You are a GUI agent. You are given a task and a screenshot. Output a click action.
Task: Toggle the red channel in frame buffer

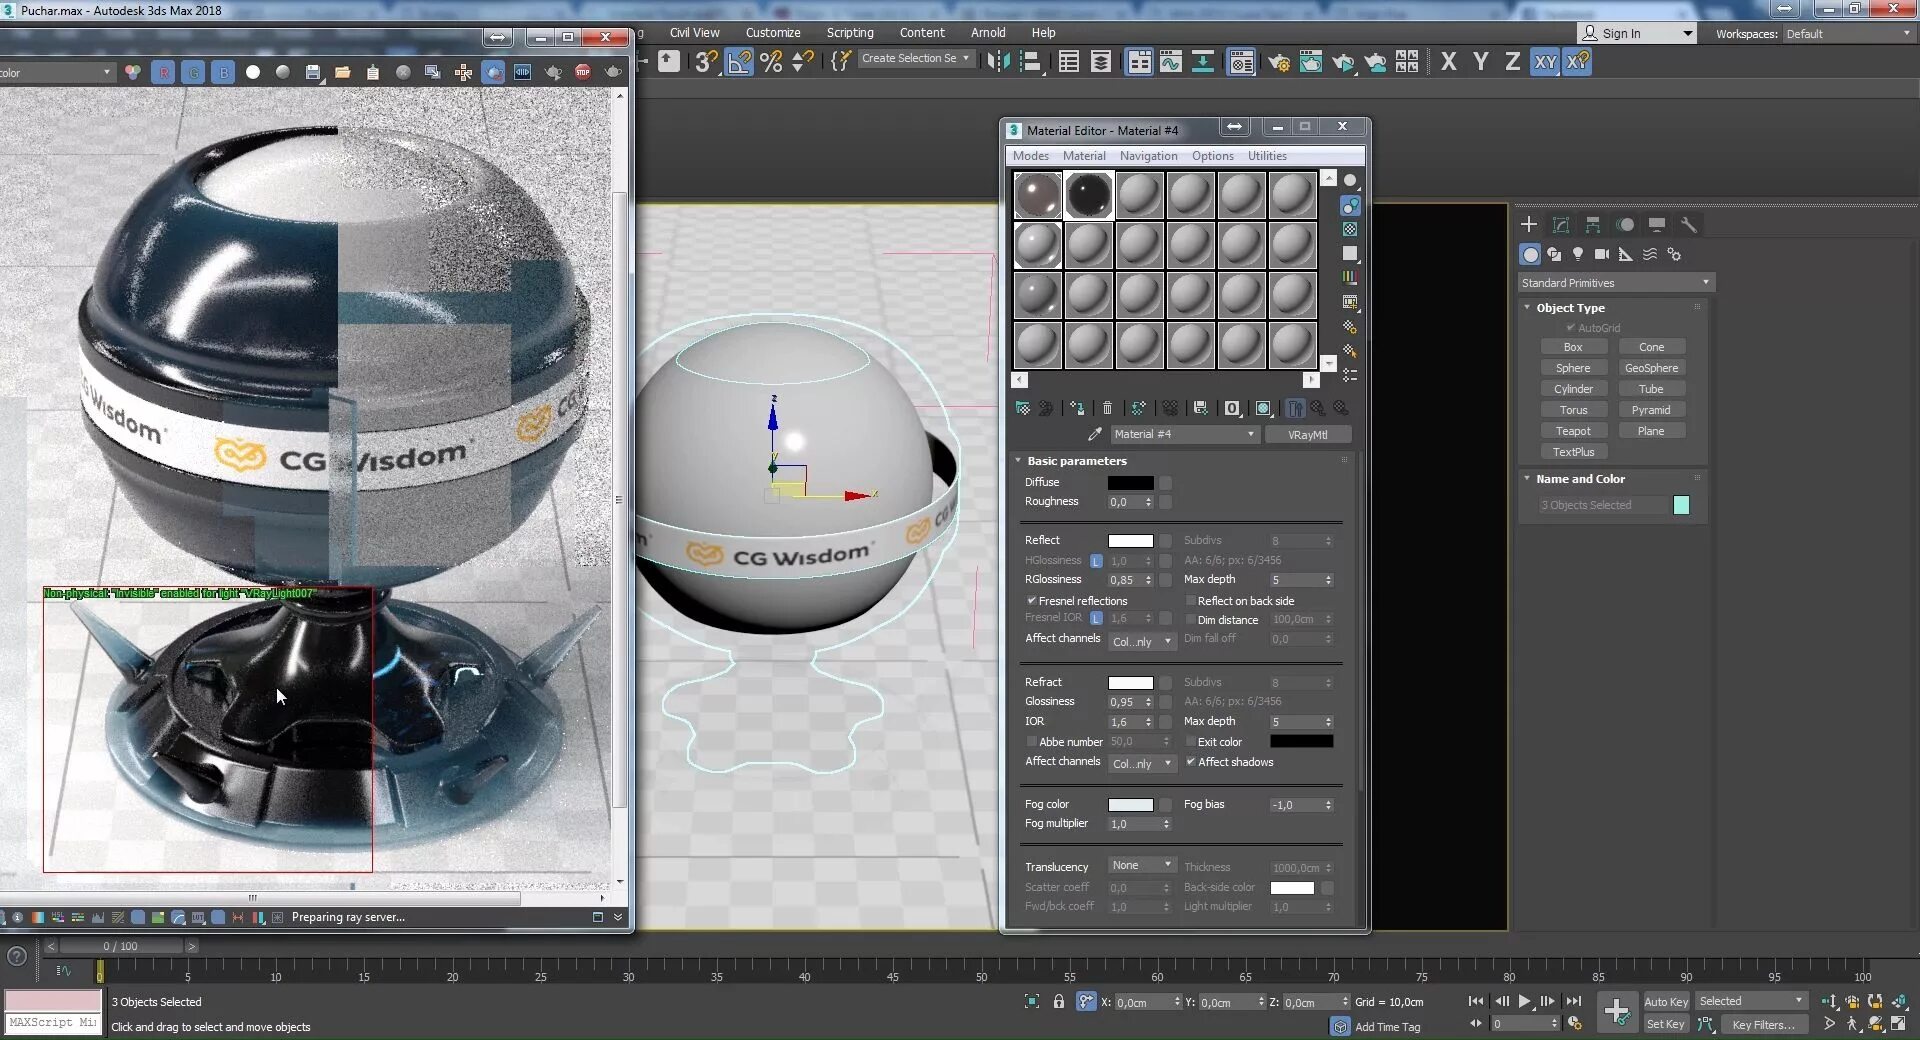pos(163,72)
